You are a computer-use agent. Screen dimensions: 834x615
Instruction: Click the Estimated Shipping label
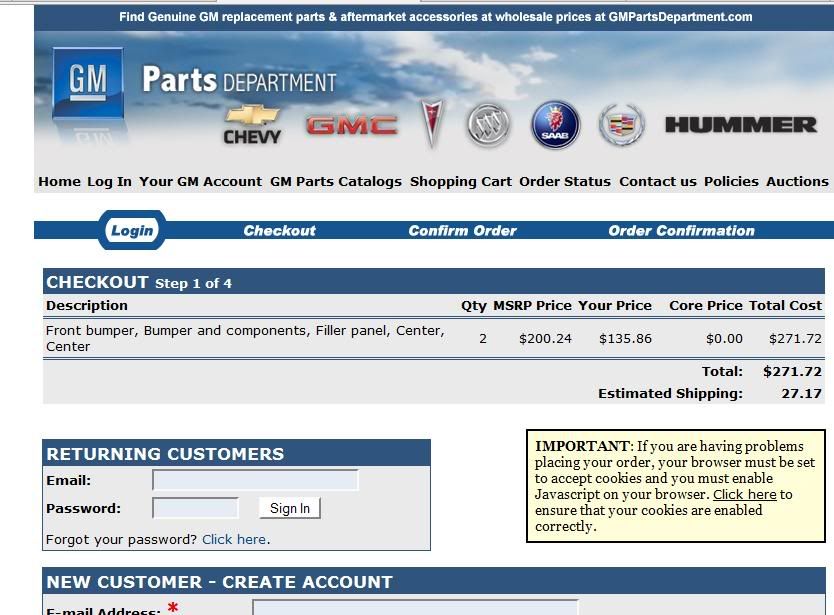(670, 394)
